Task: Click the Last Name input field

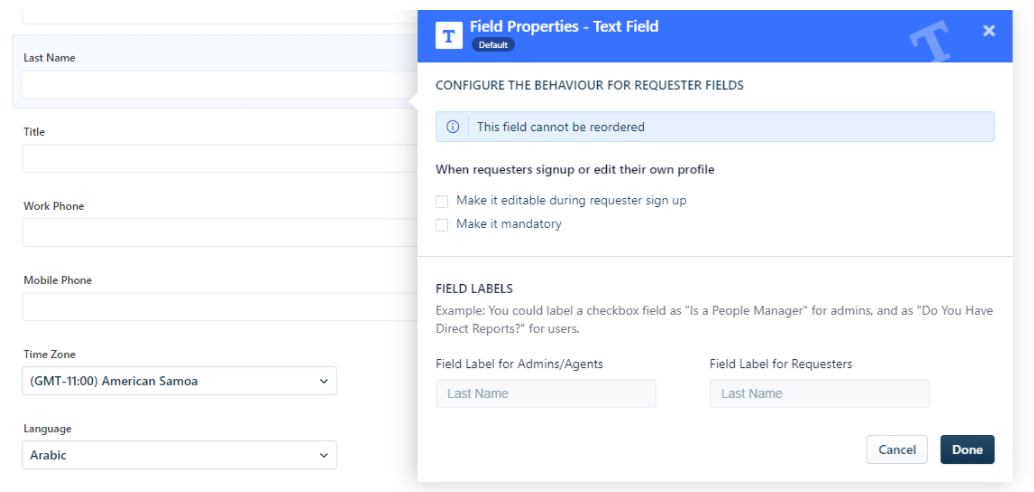Action: (x=216, y=85)
